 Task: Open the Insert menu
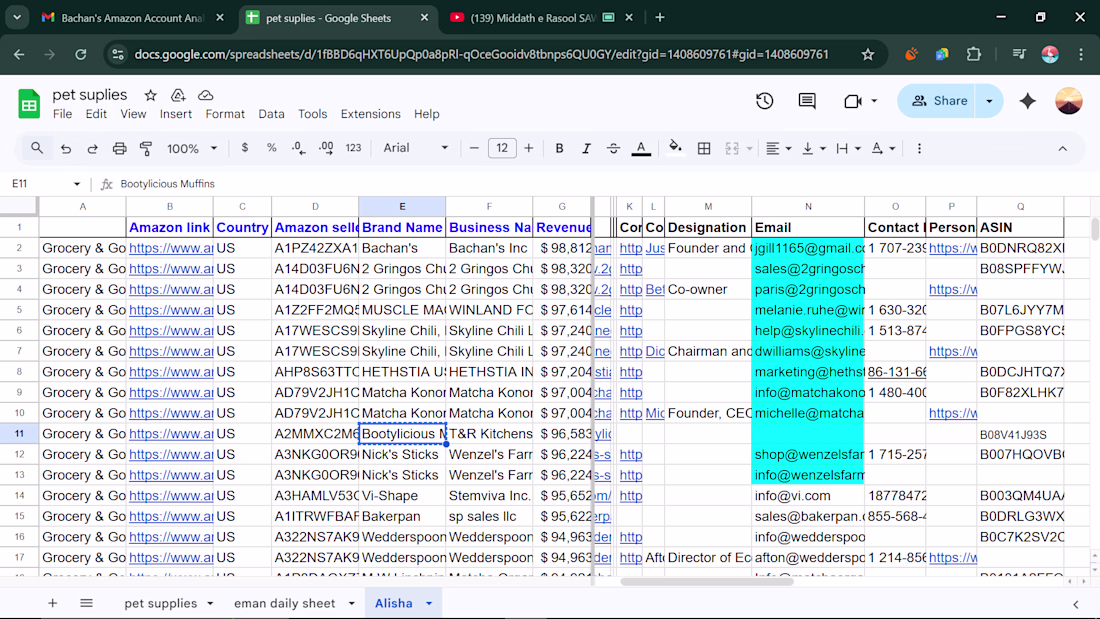tap(175, 114)
